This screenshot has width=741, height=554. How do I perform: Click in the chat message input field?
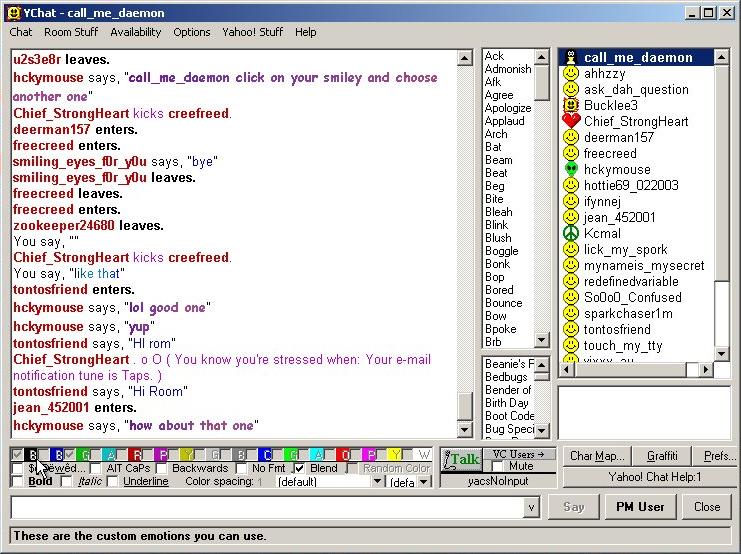pos(267,508)
